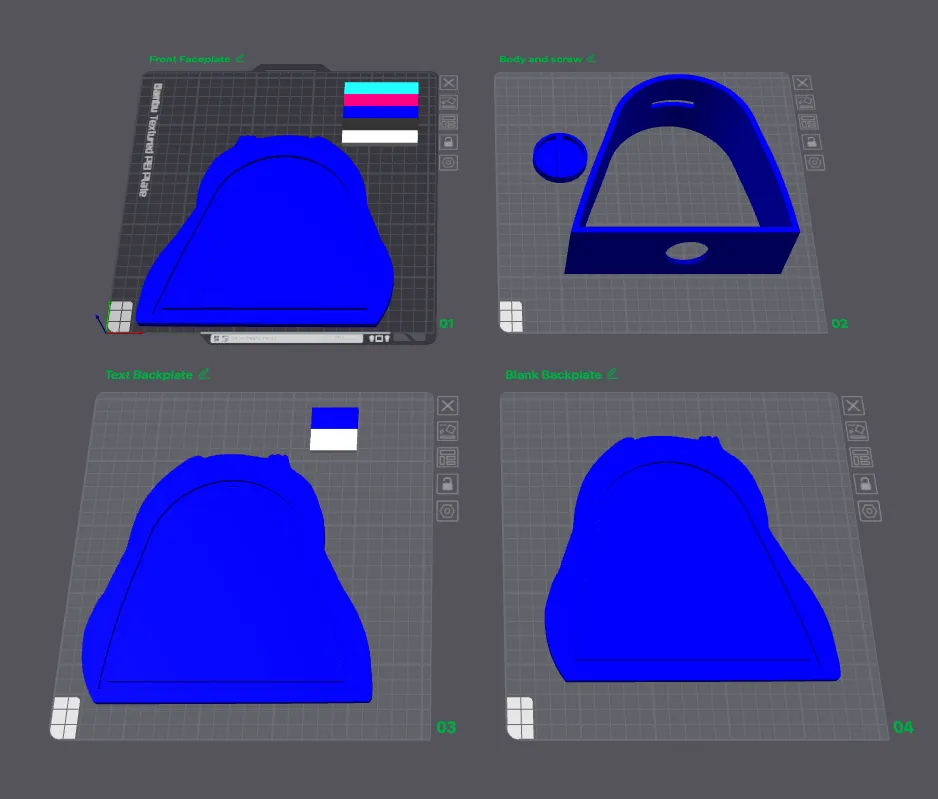Select the round screw model on plate 02
The image size is (938, 799).
tap(560, 157)
